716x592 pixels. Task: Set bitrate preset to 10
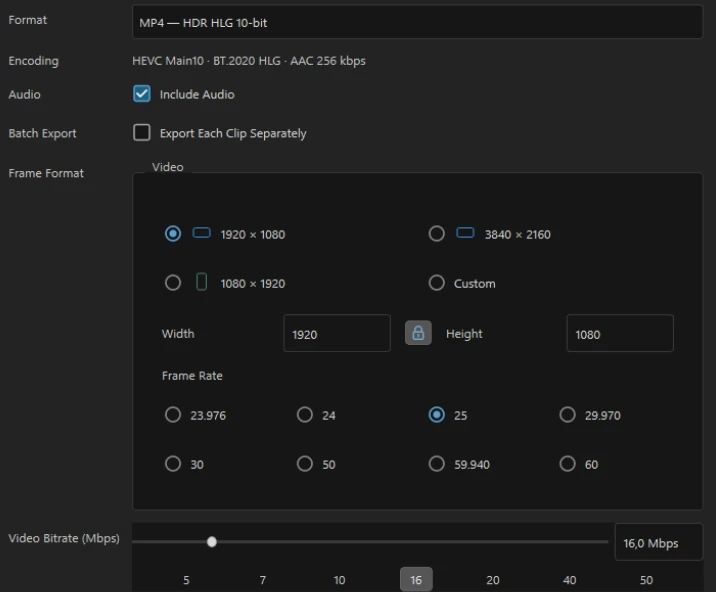(339, 580)
